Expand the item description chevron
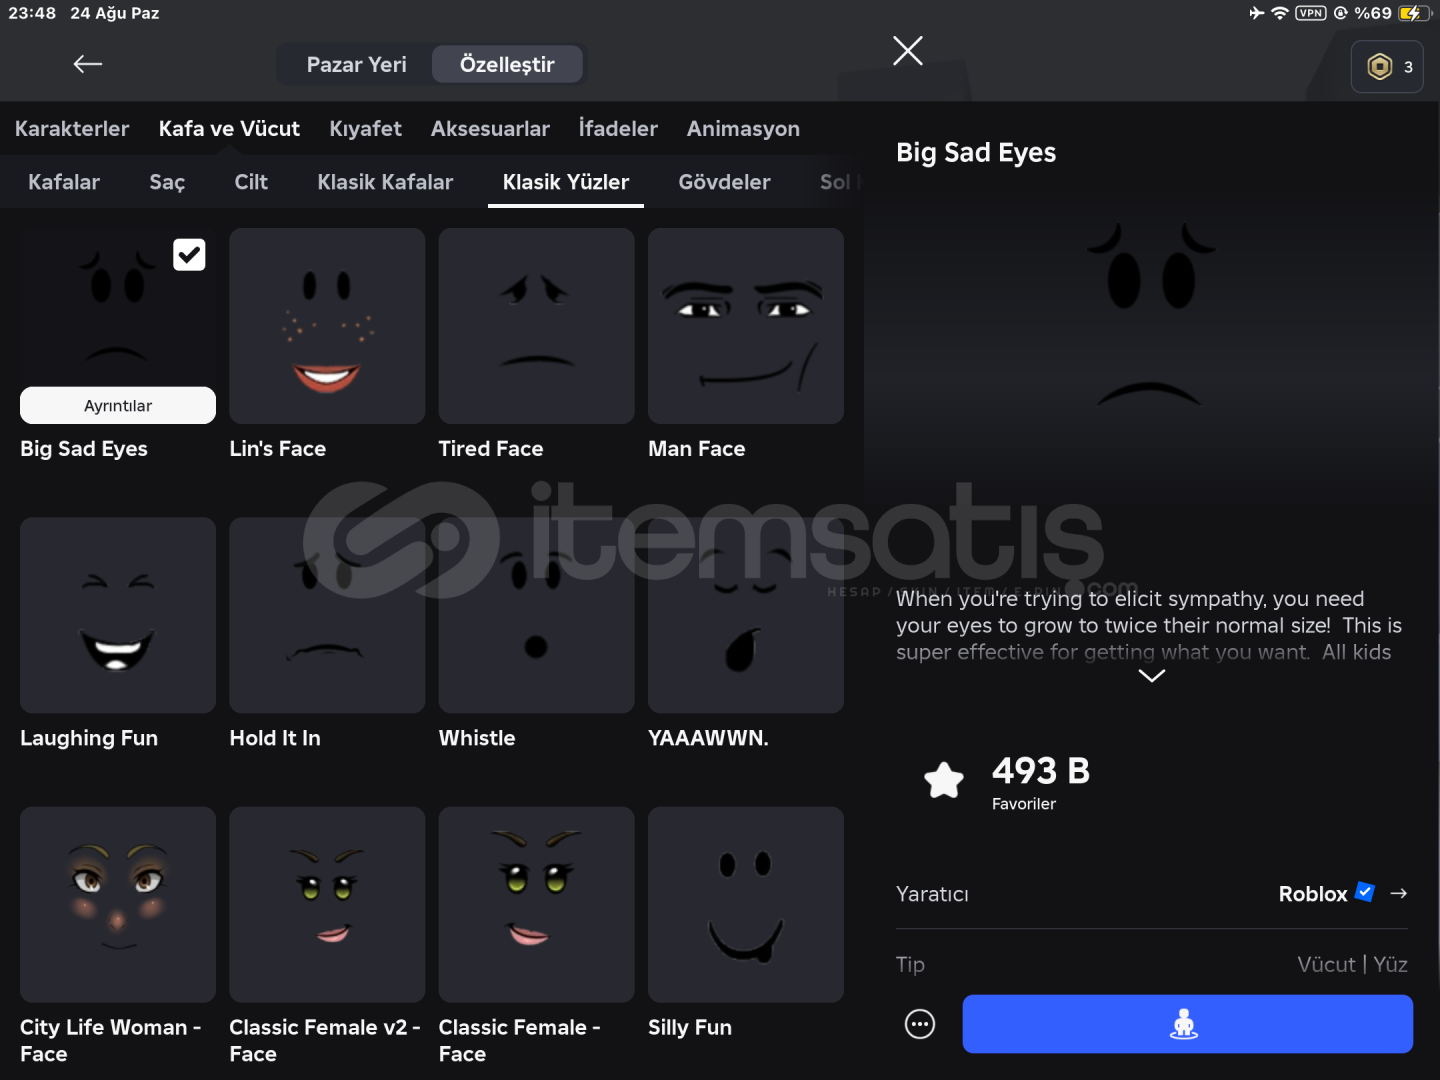 (x=1152, y=676)
